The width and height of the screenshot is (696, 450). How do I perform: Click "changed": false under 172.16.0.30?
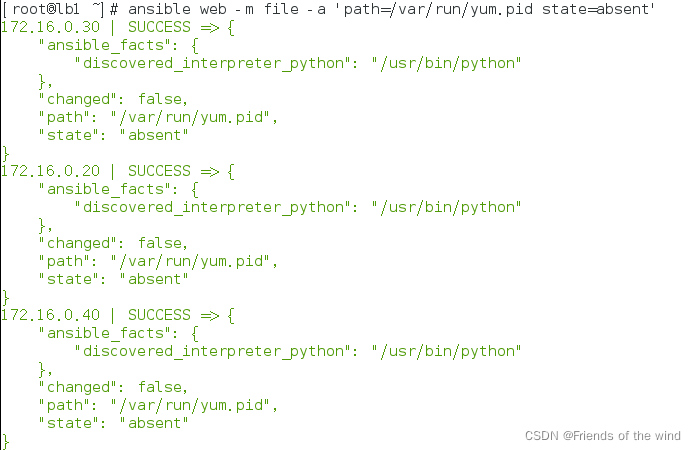113,99
